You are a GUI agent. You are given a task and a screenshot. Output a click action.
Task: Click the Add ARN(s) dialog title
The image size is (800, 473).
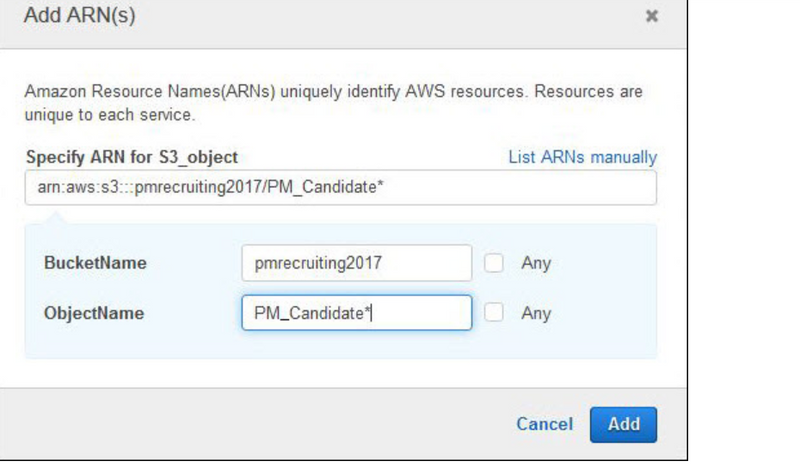(79, 16)
